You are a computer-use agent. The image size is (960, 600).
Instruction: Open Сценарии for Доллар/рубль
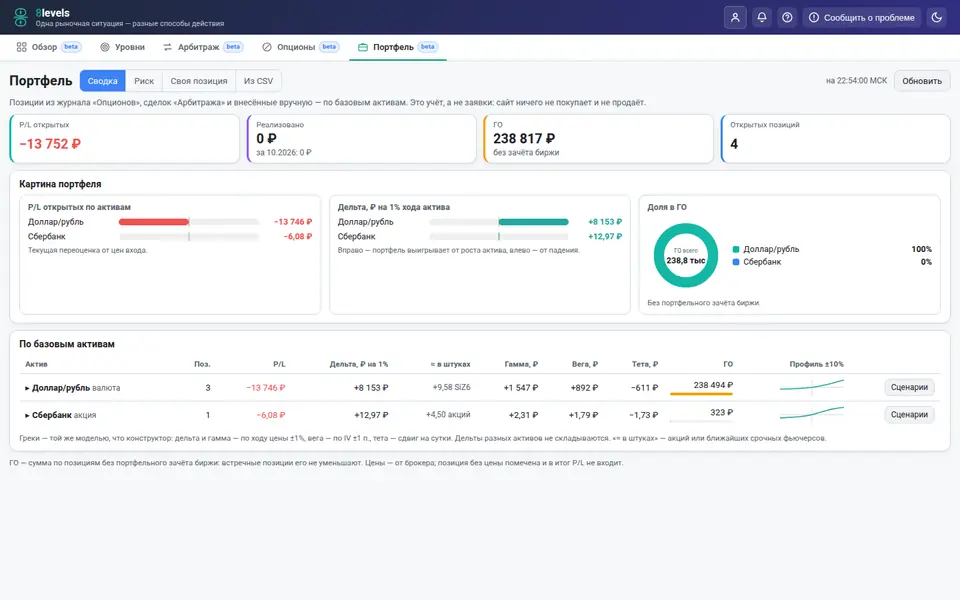coord(909,387)
